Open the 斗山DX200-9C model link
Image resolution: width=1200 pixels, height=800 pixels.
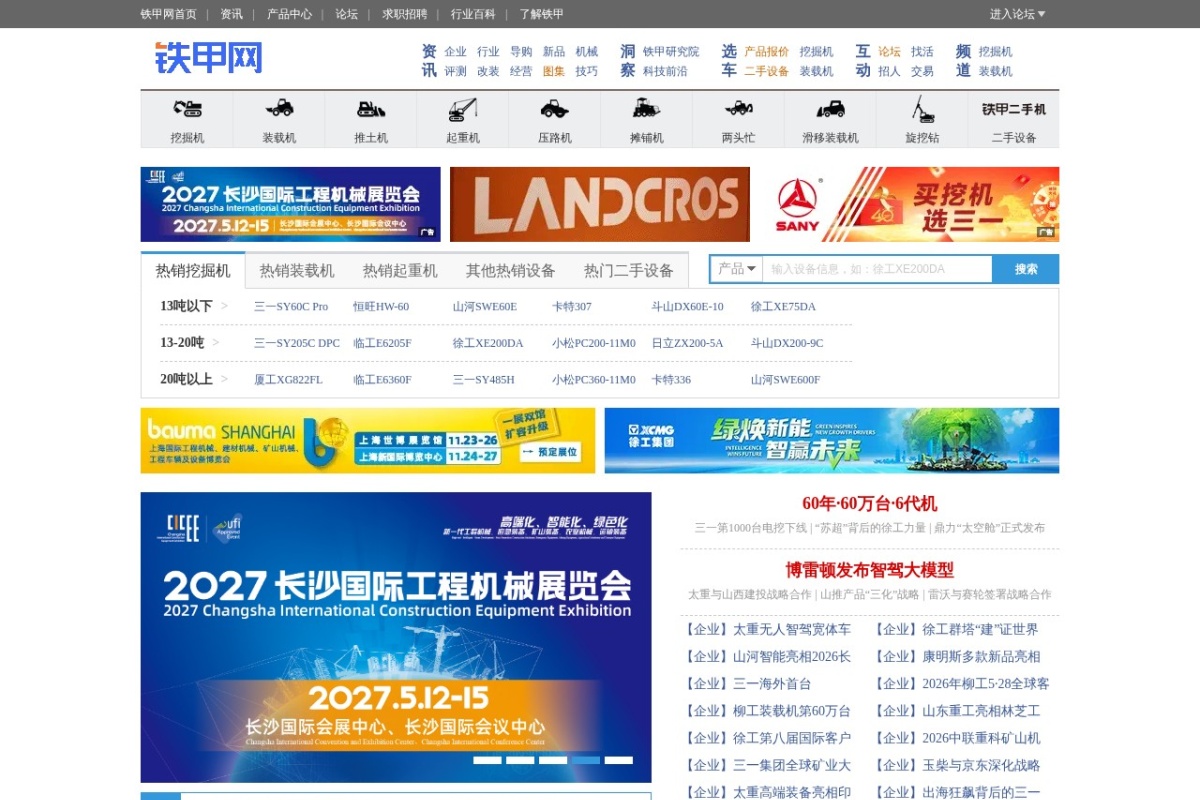tap(787, 343)
